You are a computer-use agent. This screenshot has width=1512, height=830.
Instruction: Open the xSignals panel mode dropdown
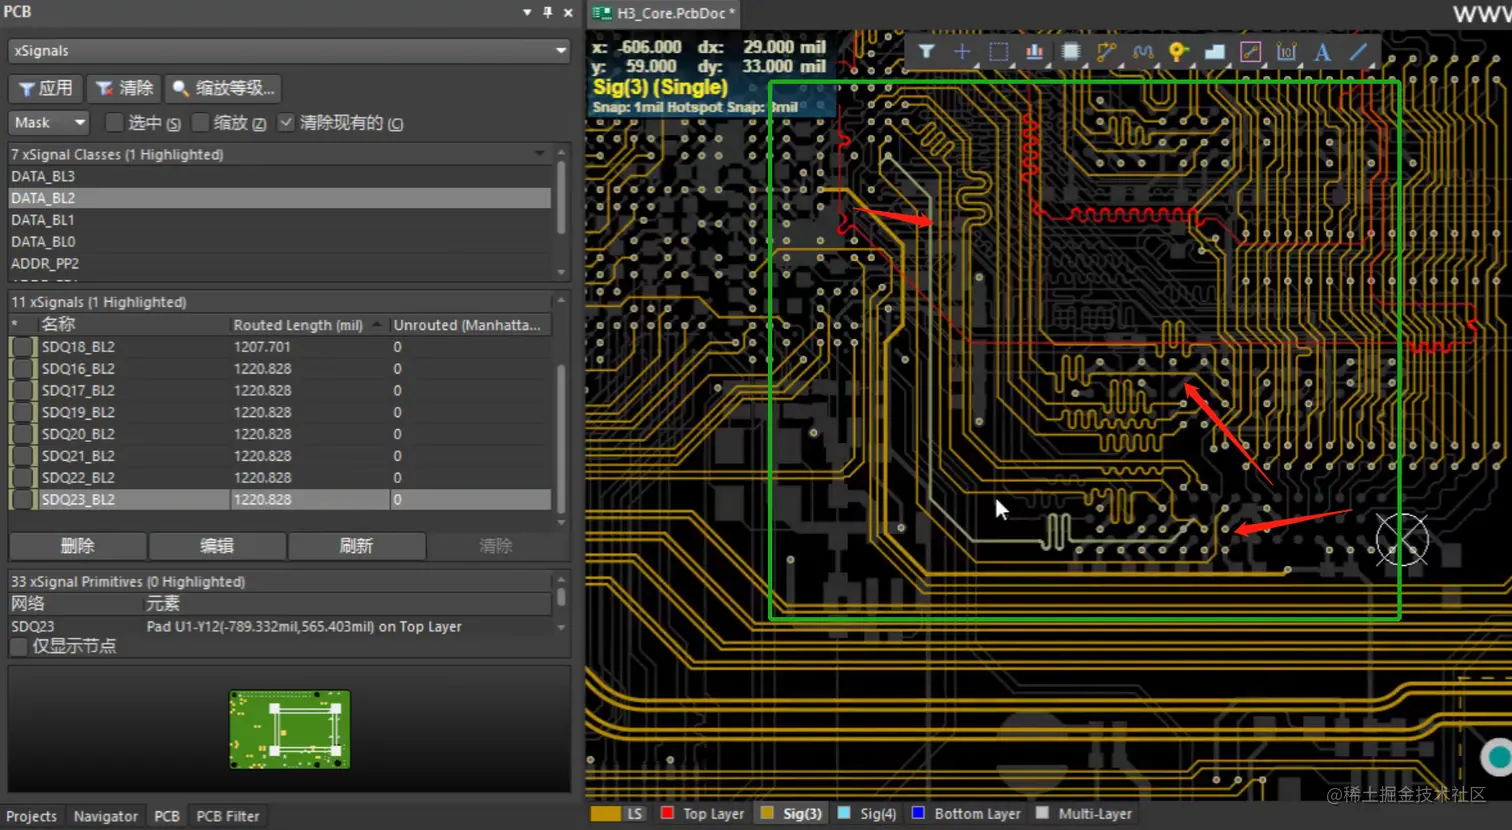pos(560,50)
